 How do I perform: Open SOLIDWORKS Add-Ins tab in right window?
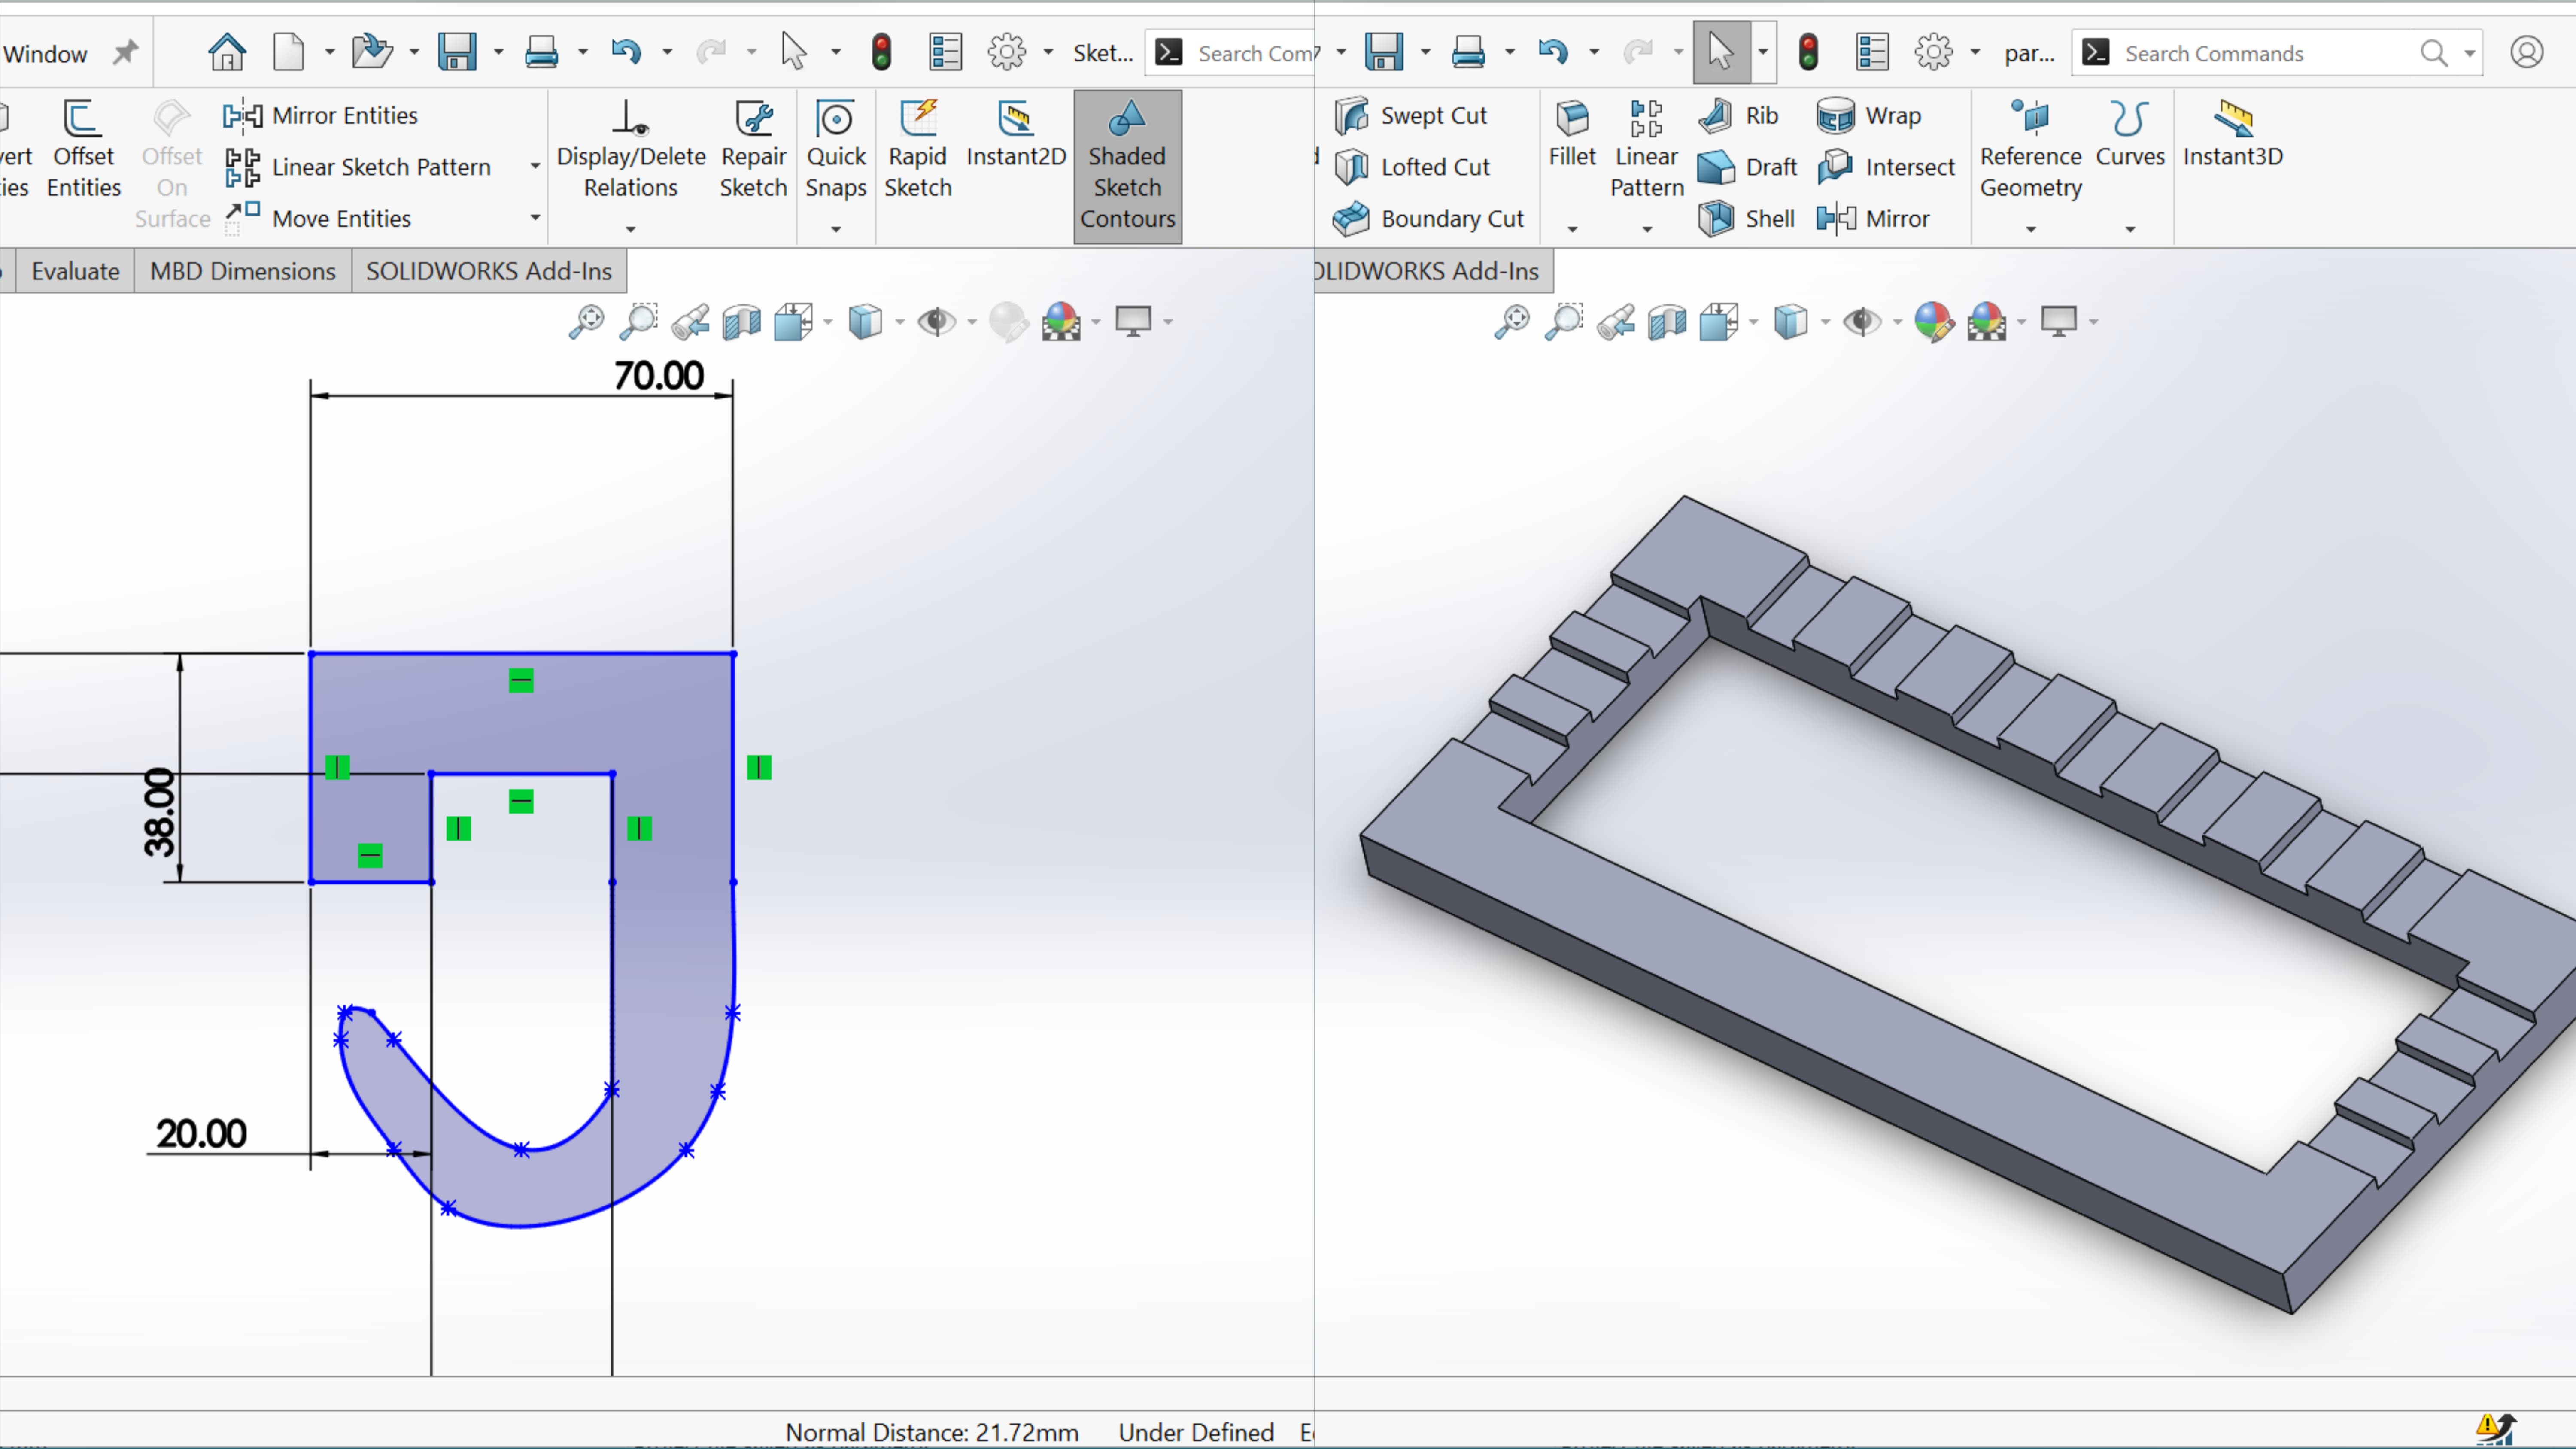coord(1434,271)
